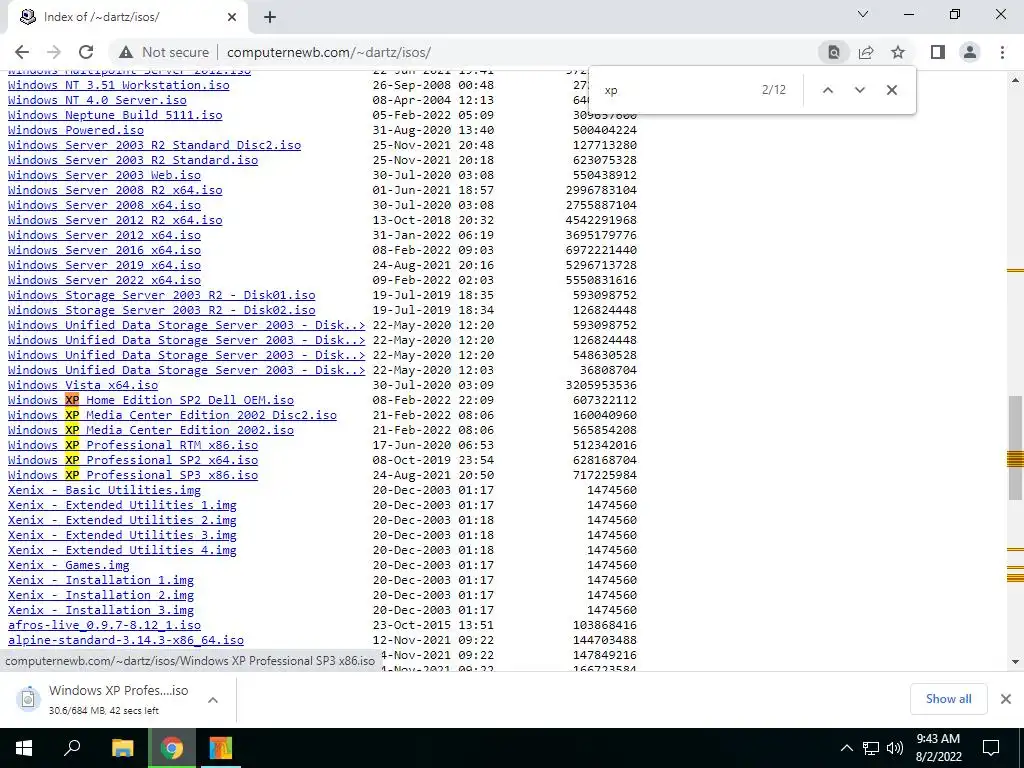Click the page scrollbar thumb
1024x768 pixels.
pos(1014,448)
